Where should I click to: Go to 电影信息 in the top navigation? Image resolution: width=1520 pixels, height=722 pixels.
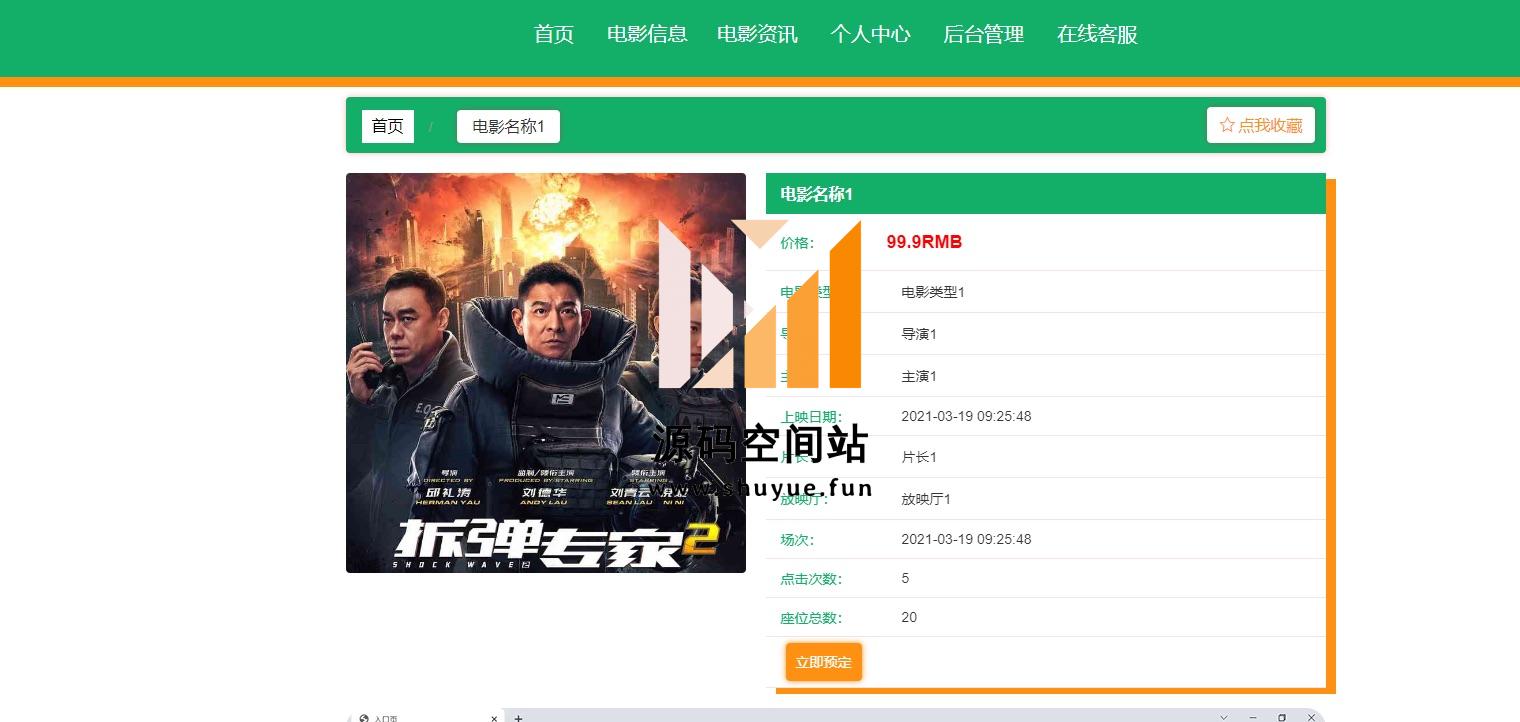(x=647, y=35)
